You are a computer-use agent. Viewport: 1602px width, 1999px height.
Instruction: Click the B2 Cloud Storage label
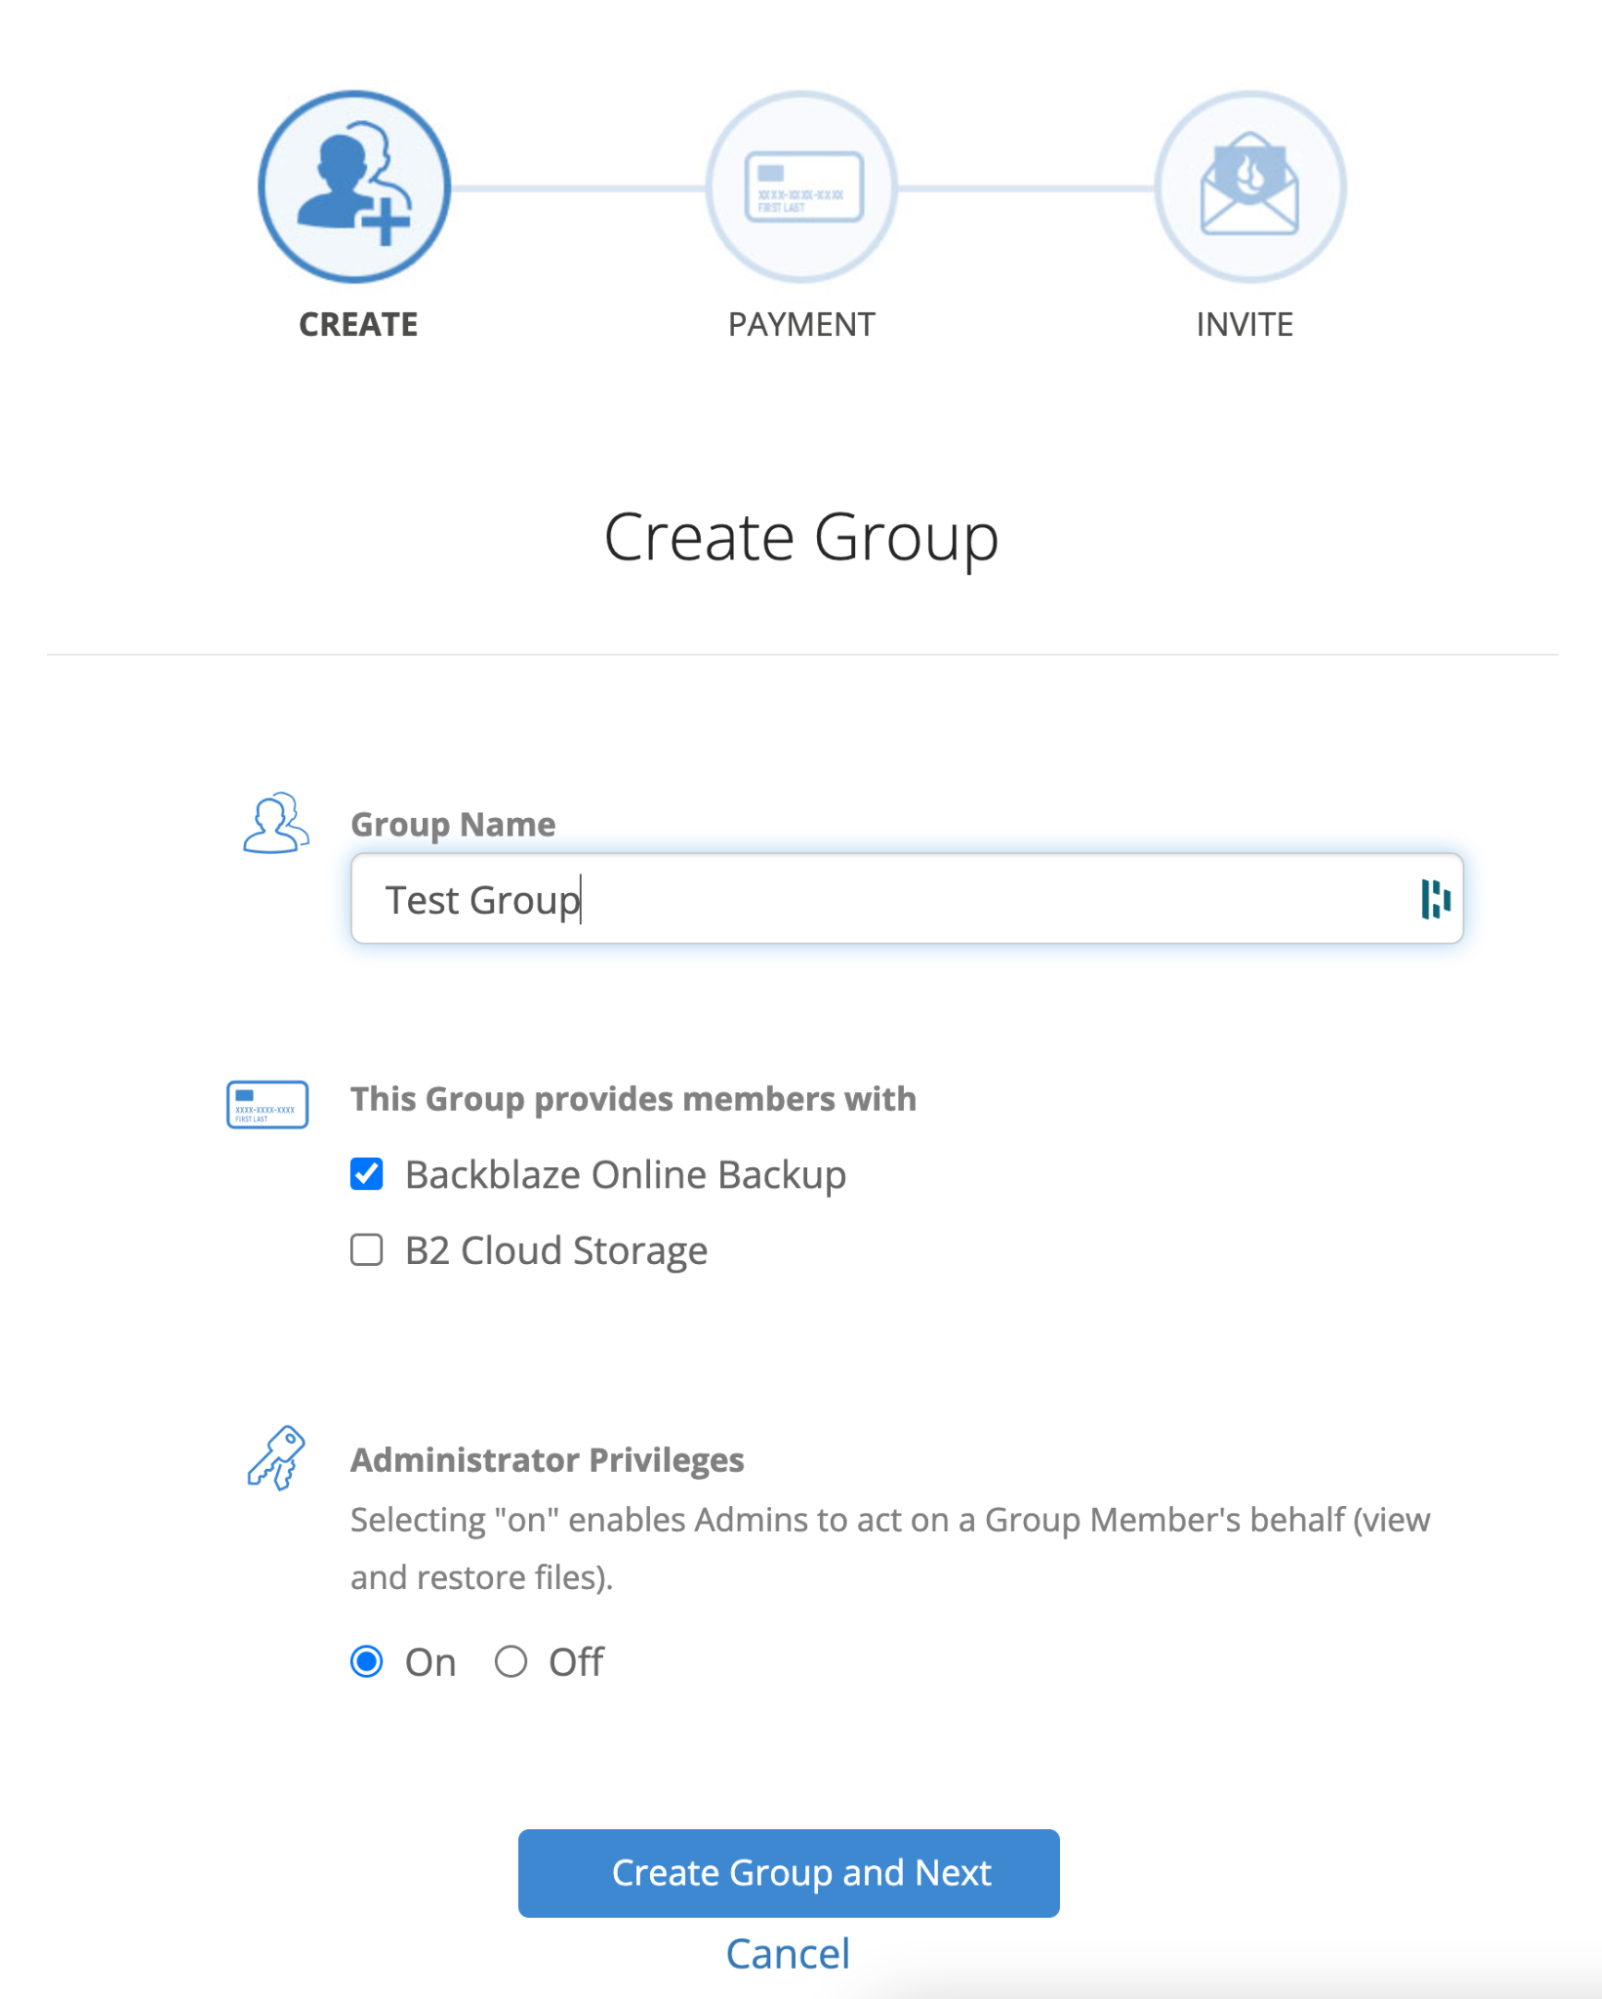(x=556, y=1251)
